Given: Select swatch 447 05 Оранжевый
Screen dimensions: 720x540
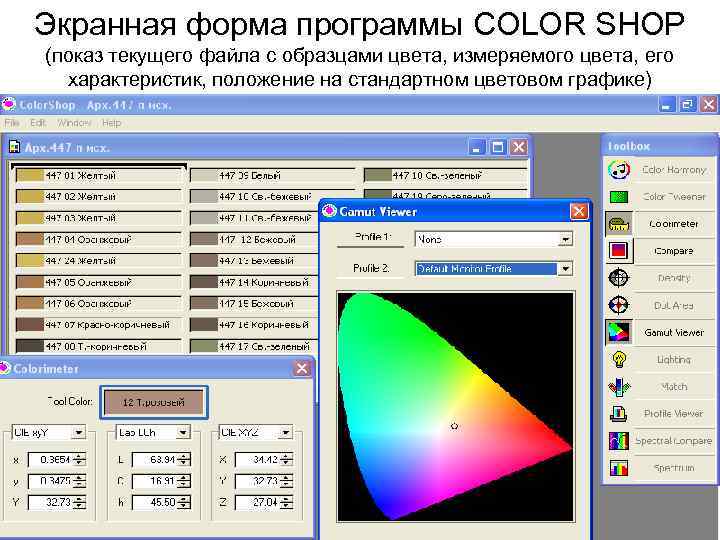Looking at the screenshot, I should click(x=99, y=282).
